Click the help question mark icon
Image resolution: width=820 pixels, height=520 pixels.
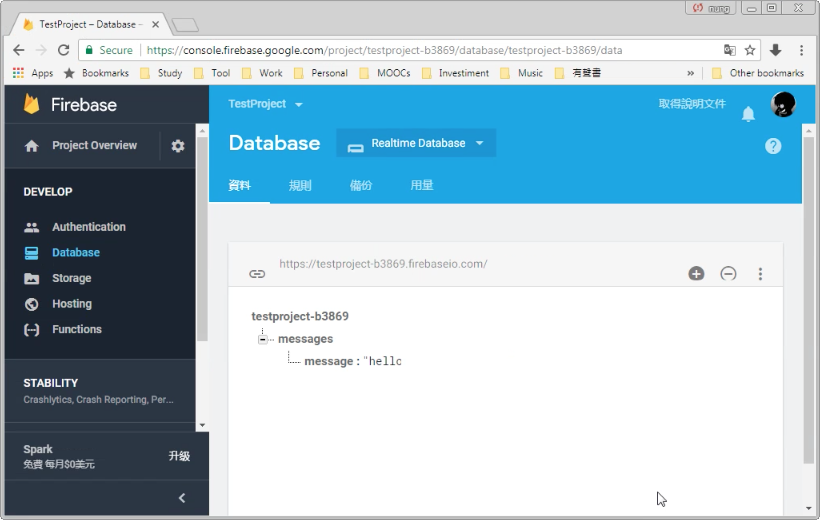pyautogui.click(x=773, y=146)
